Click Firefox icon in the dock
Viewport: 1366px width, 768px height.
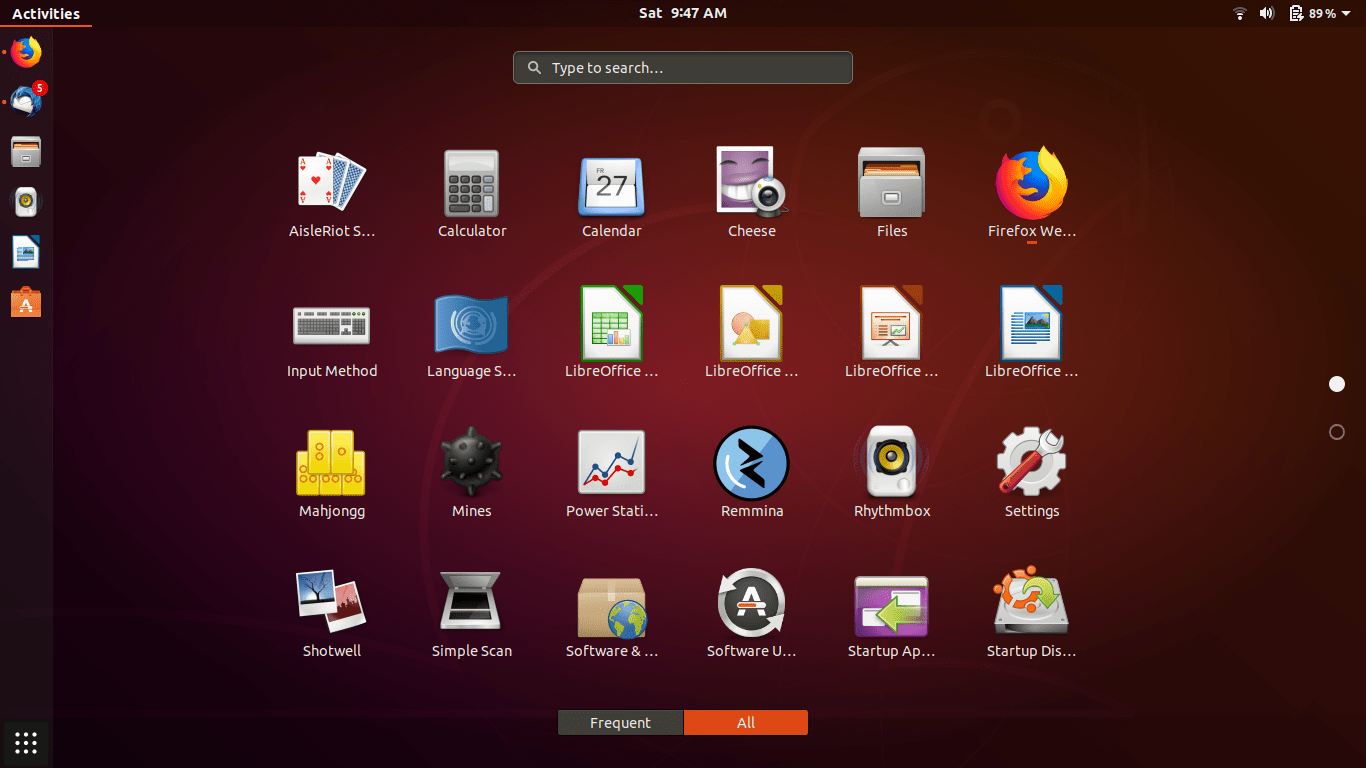(x=26, y=52)
